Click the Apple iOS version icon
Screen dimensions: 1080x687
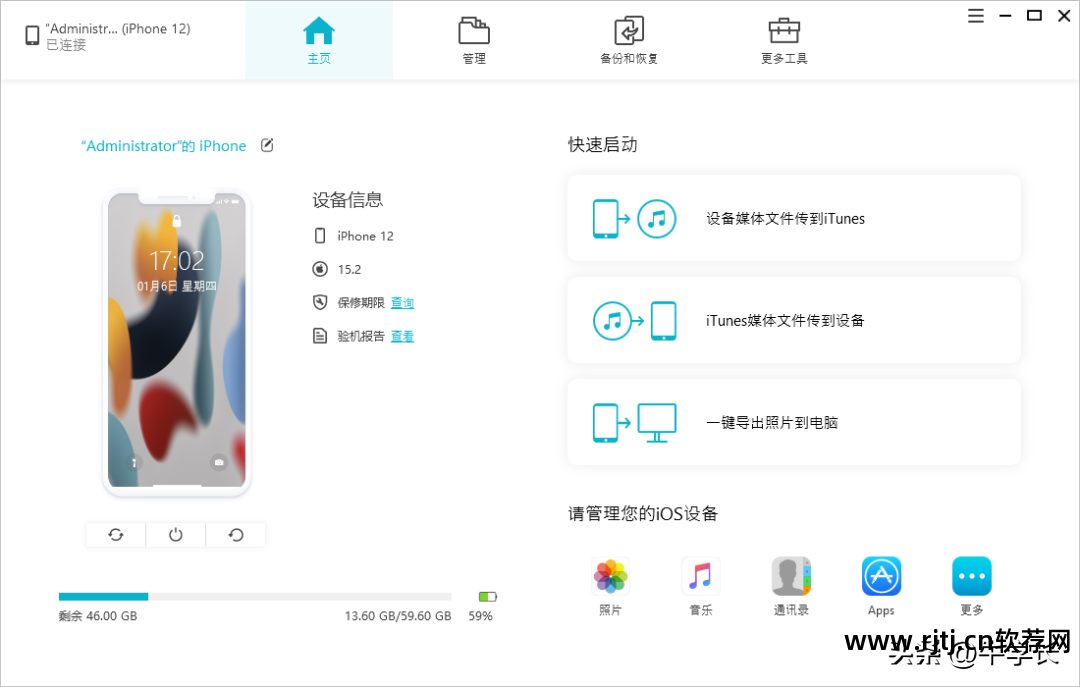tap(320, 269)
